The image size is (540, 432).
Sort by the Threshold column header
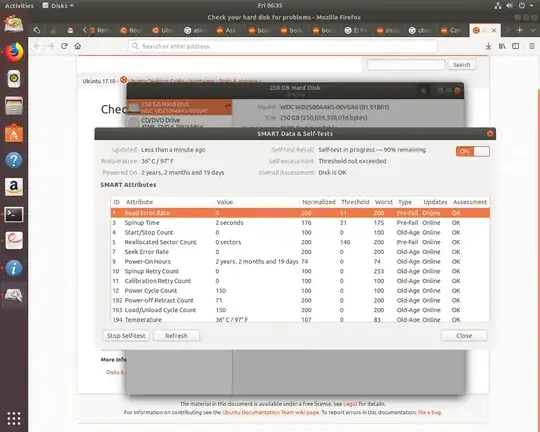[355, 202]
